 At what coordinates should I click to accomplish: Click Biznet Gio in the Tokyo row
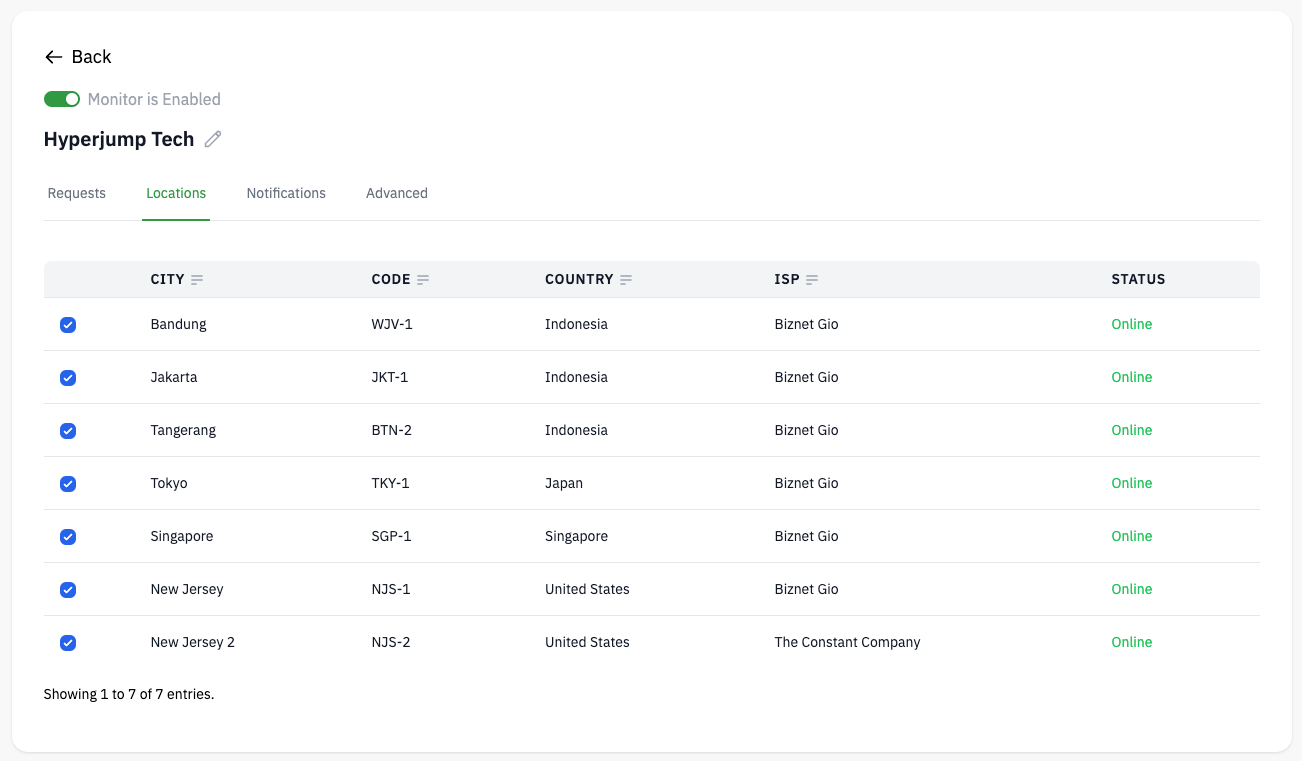coord(806,483)
